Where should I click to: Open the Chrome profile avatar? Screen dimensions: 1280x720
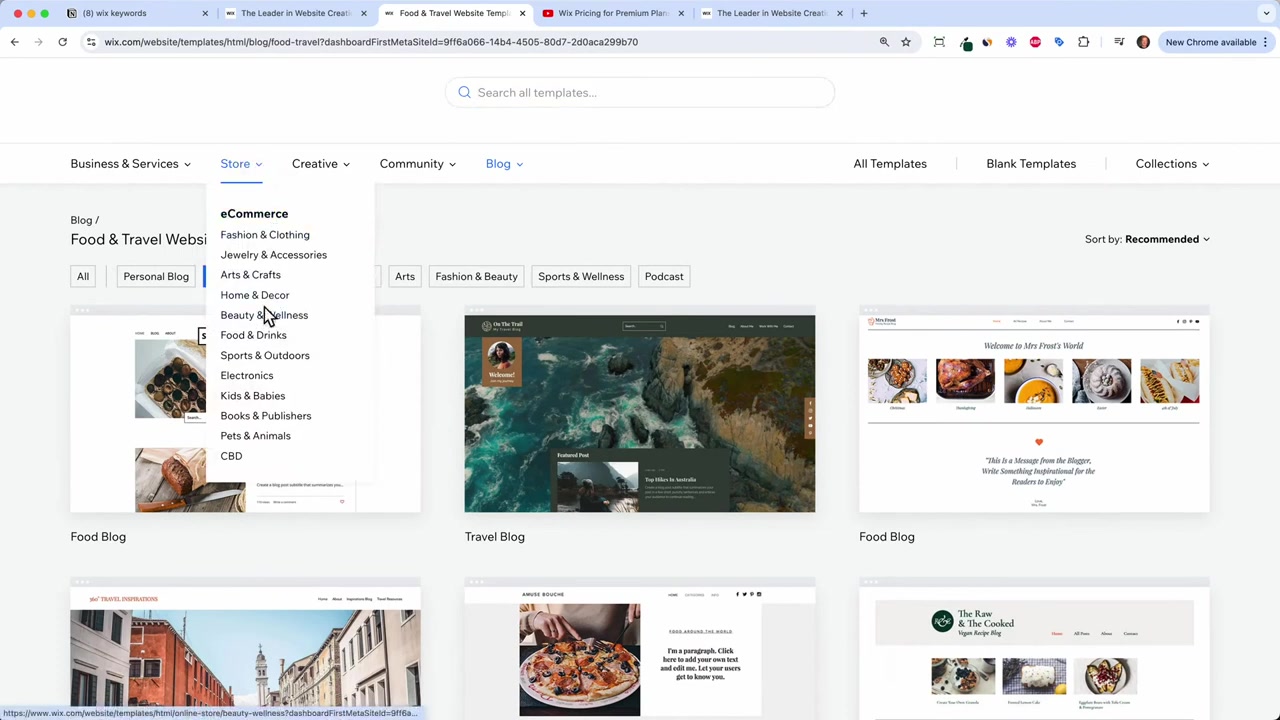coord(1143,42)
